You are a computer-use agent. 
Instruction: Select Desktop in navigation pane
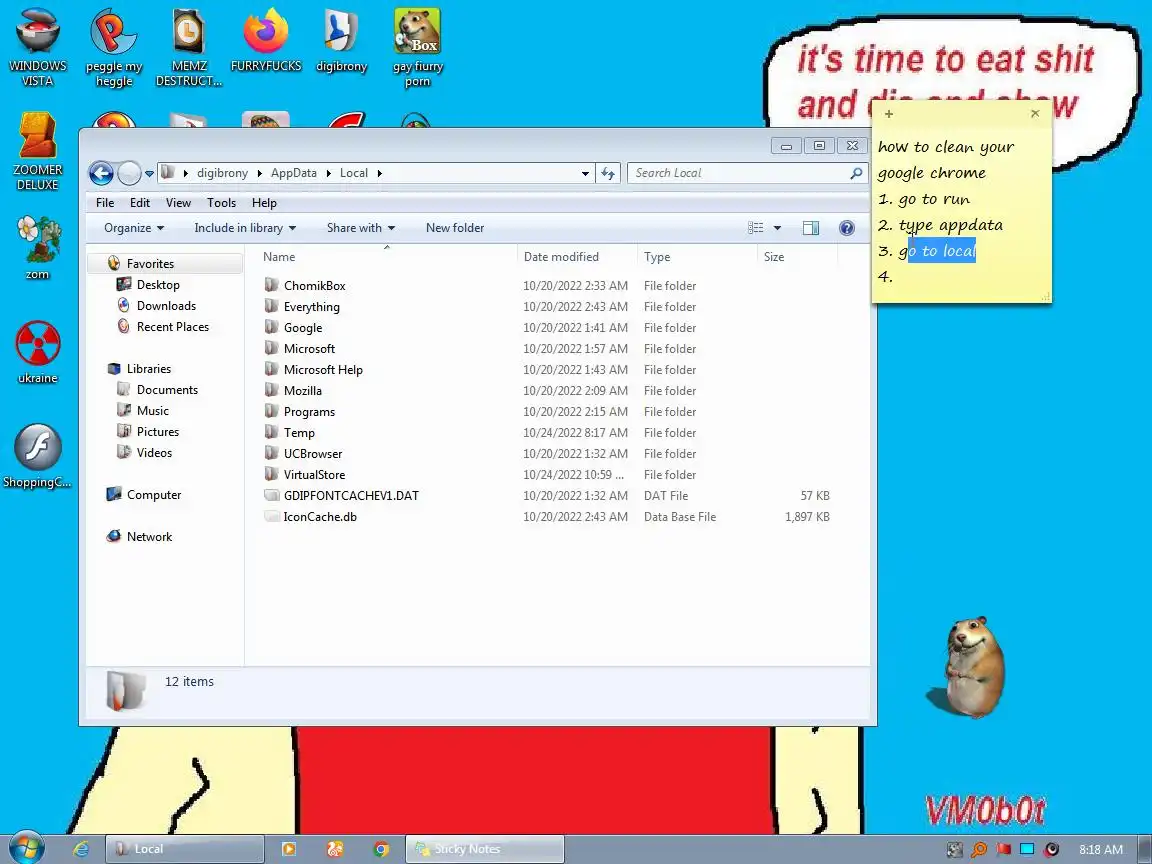click(x=158, y=285)
